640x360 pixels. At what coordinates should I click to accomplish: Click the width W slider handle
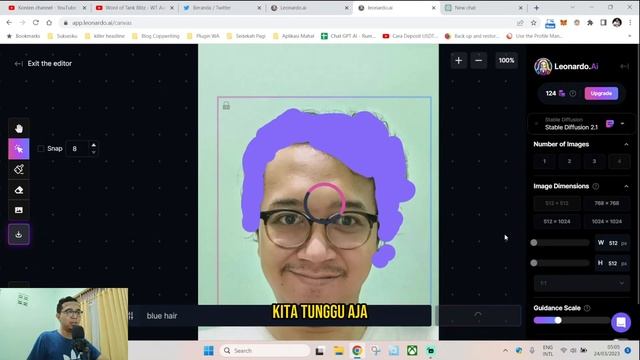point(534,242)
